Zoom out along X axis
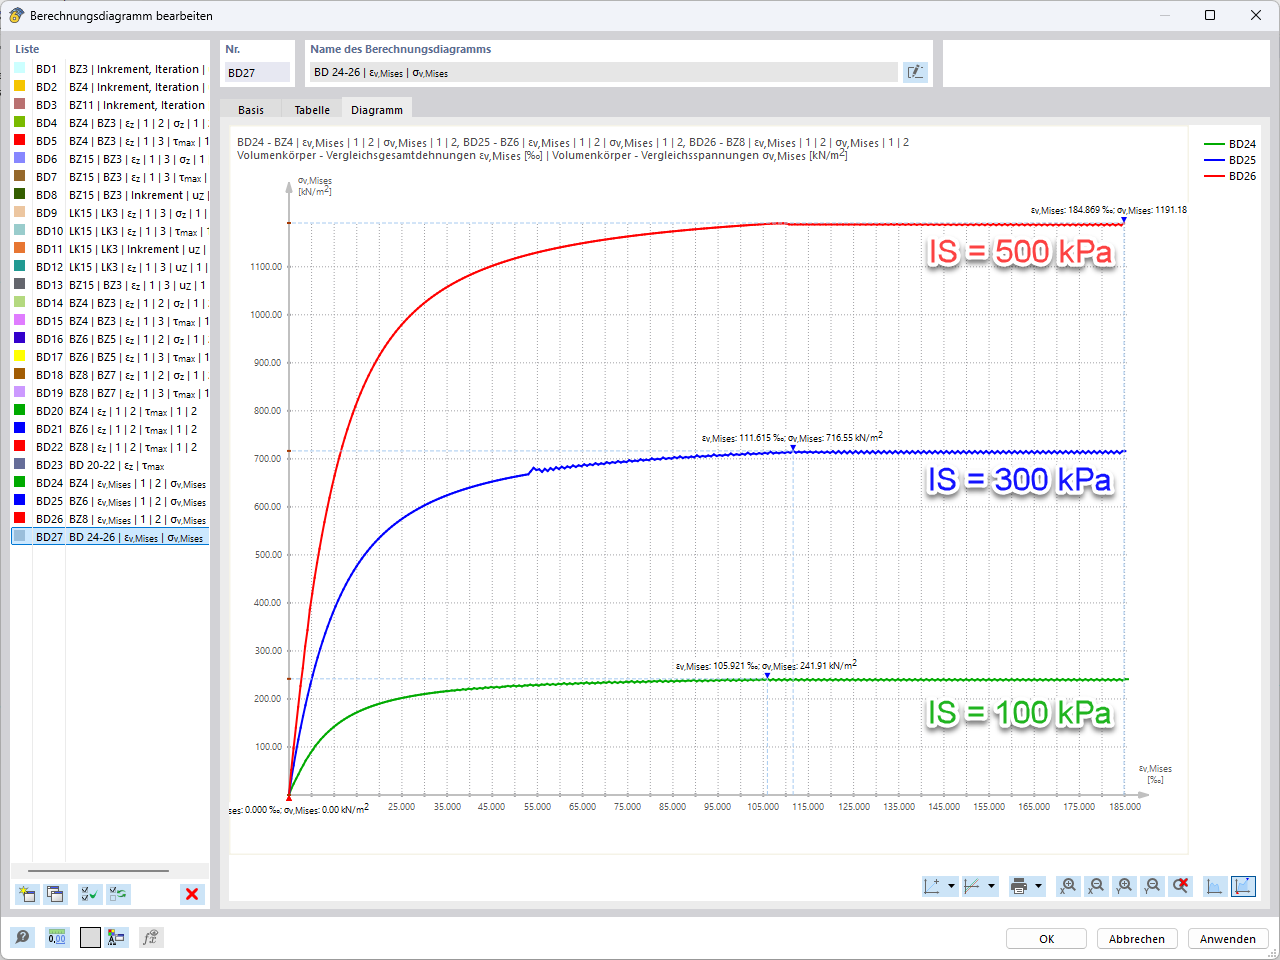1280x960 pixels. (x=1097, y=886)
